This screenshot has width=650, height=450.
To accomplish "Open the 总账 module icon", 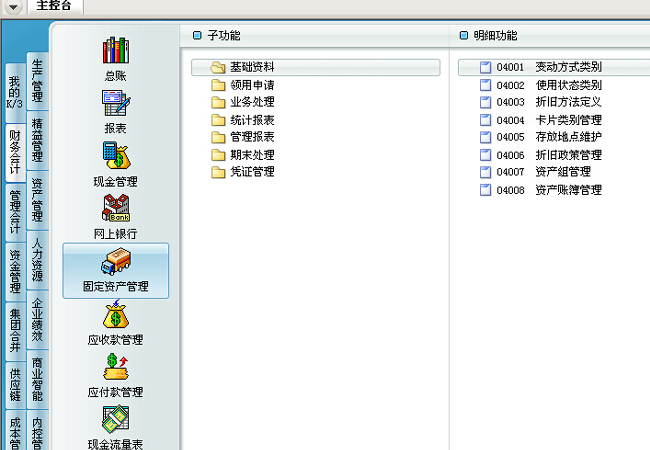I will 116,51.
